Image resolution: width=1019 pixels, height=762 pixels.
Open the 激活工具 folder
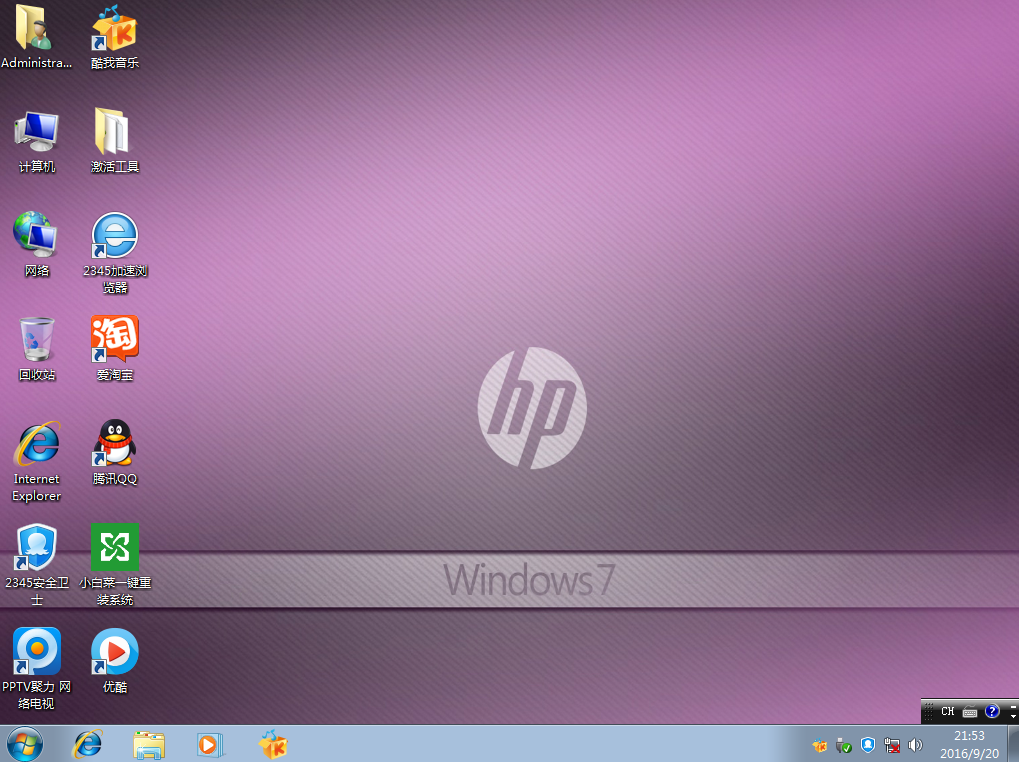tap(115, 142)
